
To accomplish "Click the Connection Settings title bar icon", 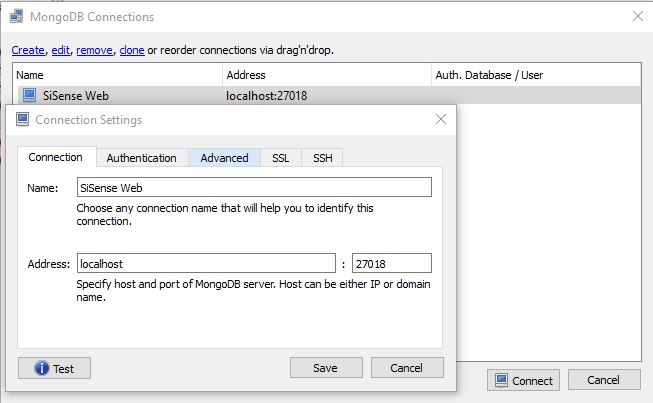I will [x=22, y=119].
